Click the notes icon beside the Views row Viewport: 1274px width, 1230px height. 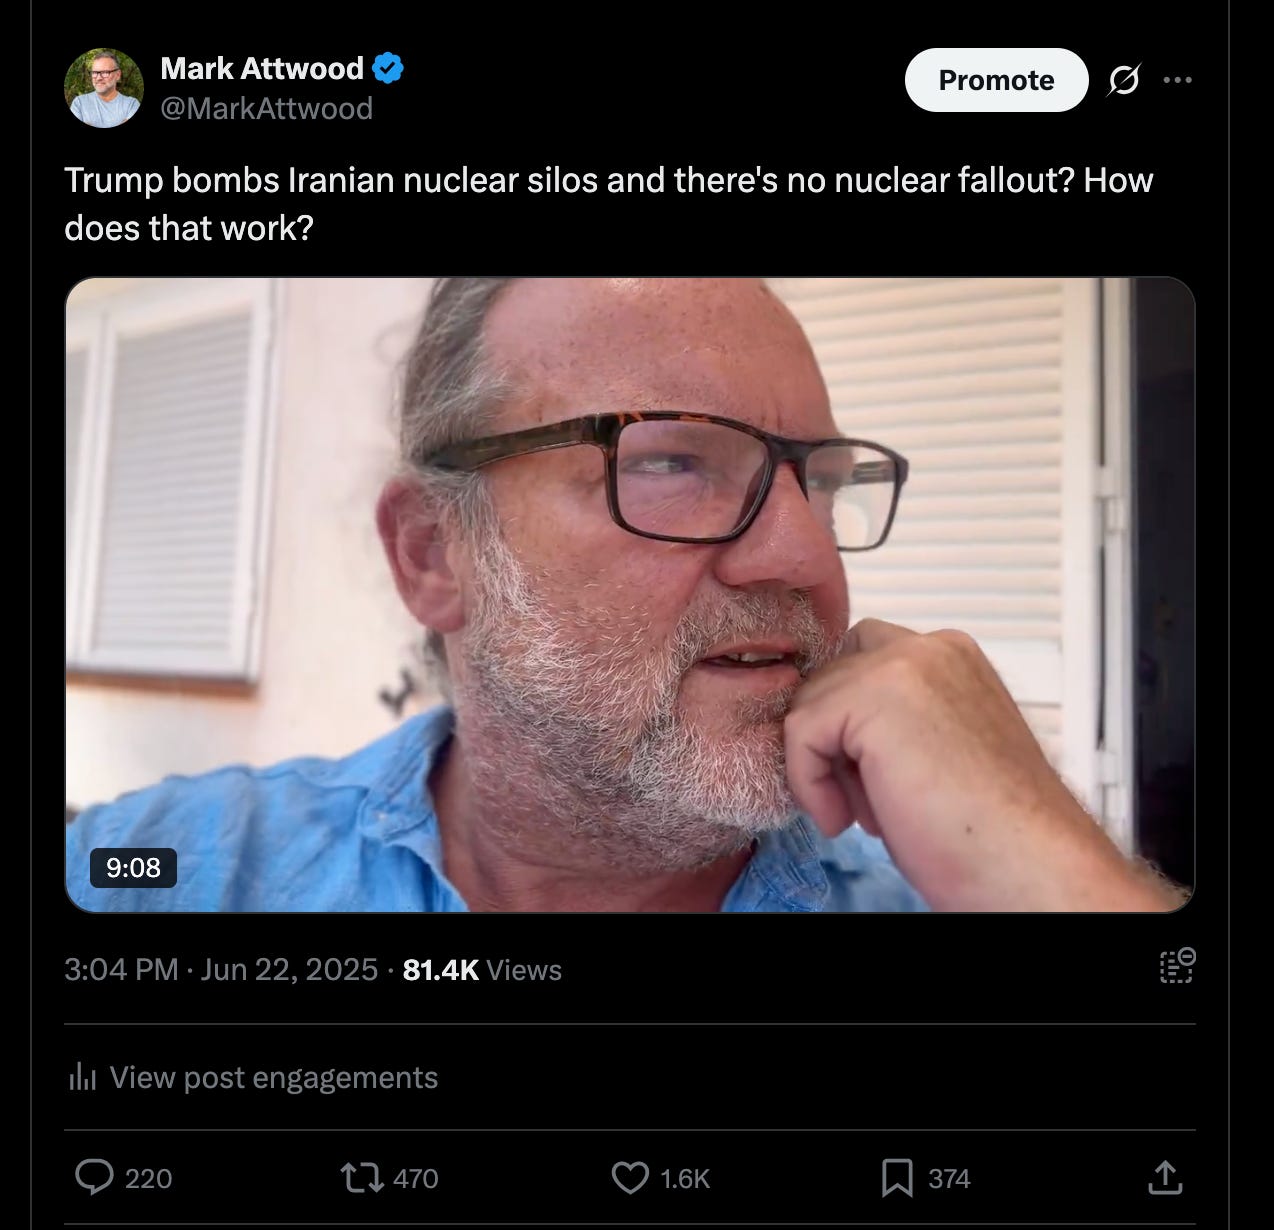pyautogui.click(x=1177, y=966)
